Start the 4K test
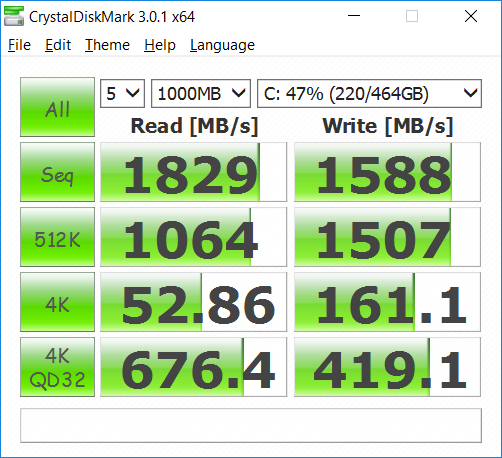The height and width of the screenshot is (458, 502). tap(57, 302)
